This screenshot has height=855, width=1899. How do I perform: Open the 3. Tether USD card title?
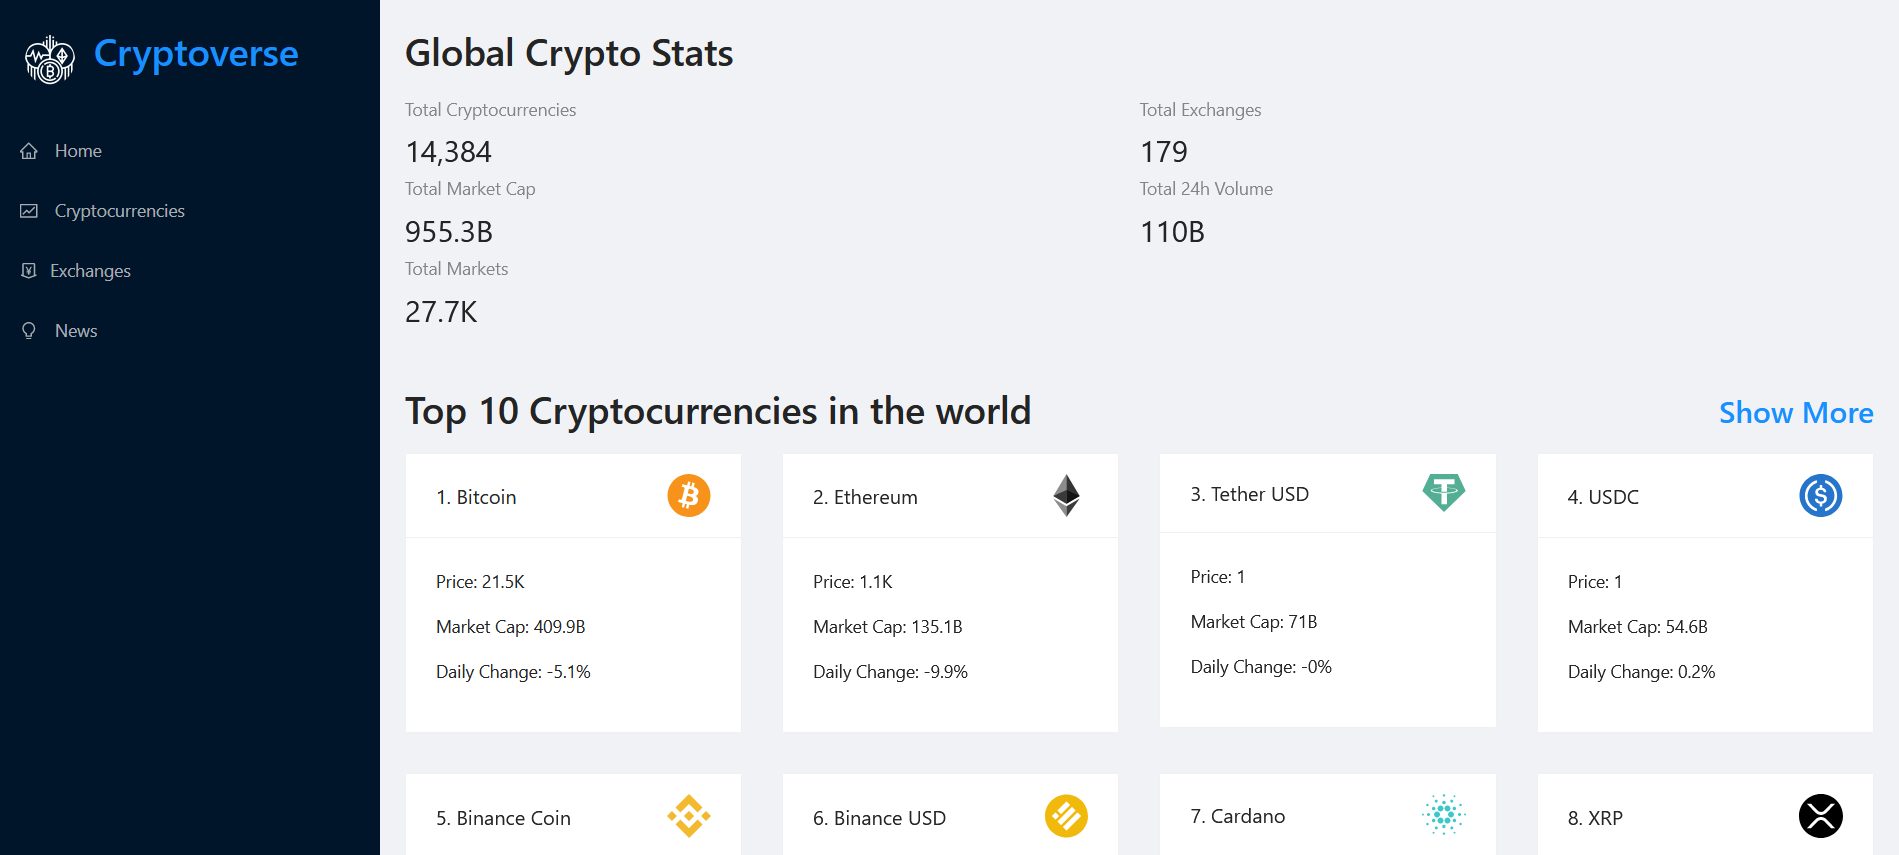click(x=1249, y=494)
